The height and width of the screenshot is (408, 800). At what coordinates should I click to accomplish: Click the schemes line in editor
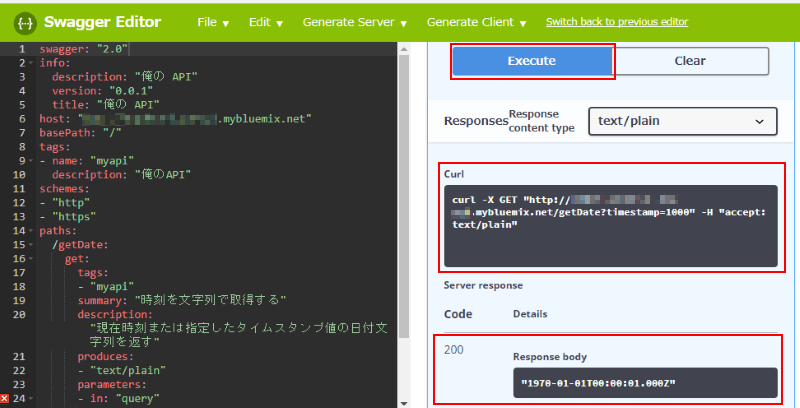[64, 189]
